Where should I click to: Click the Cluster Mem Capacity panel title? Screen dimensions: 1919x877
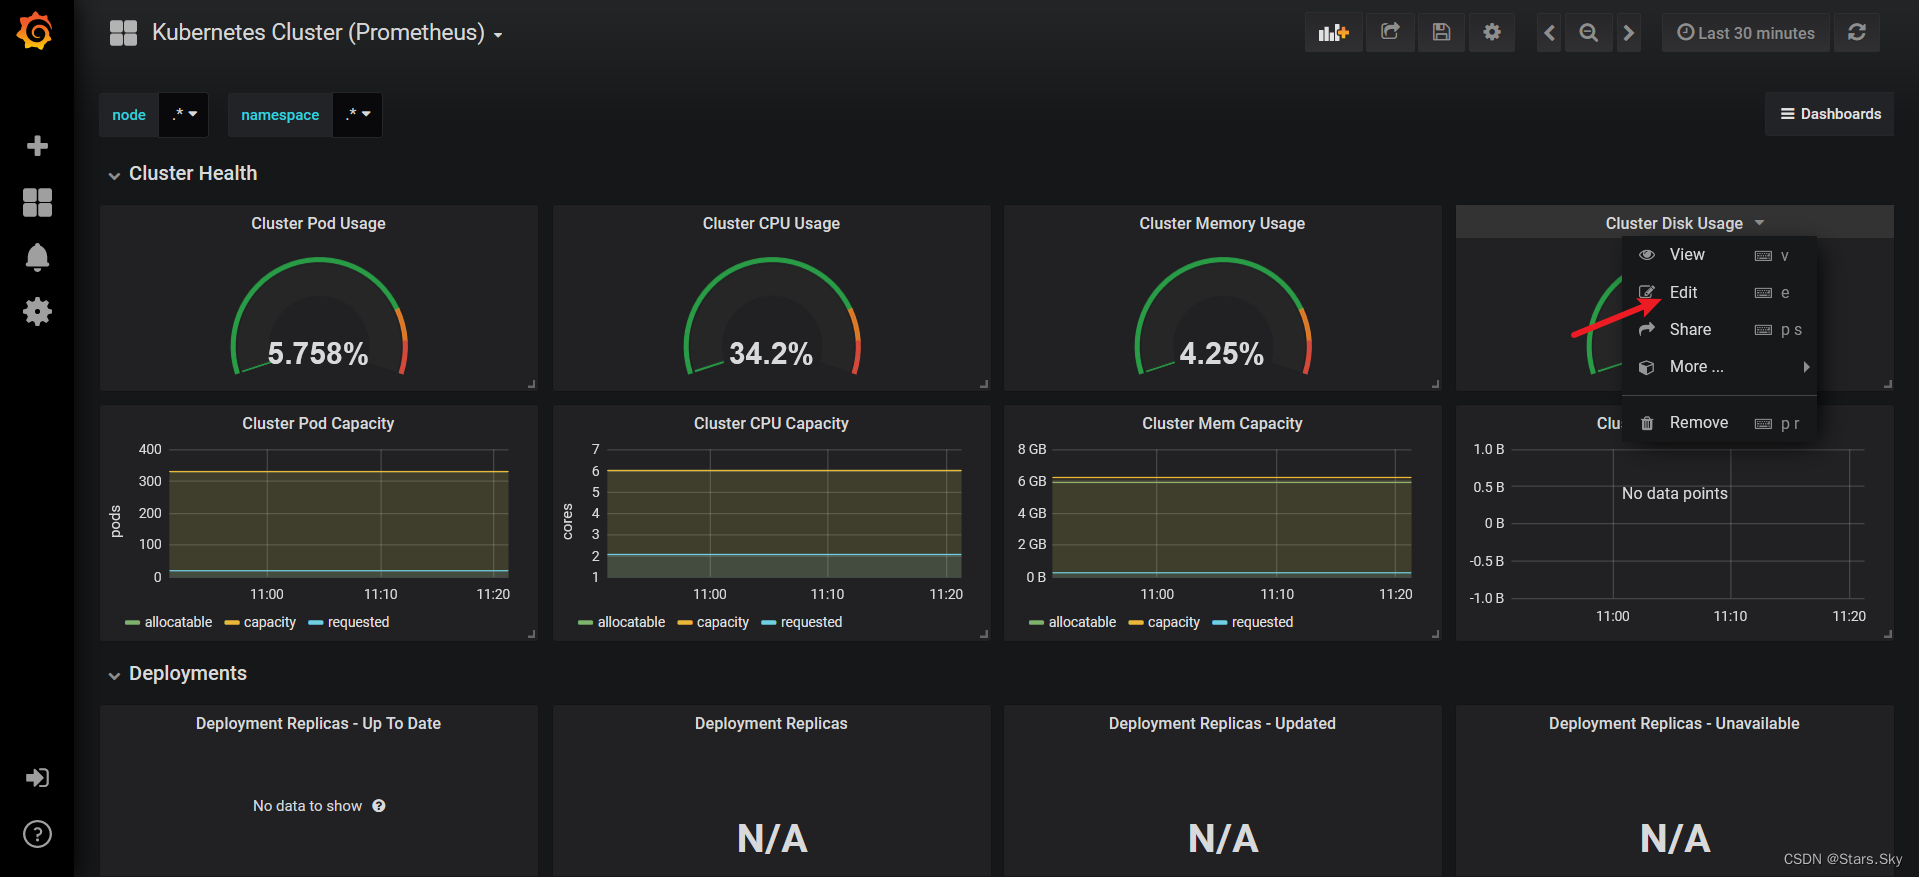pyautogui.click(x=1222, y=424)
